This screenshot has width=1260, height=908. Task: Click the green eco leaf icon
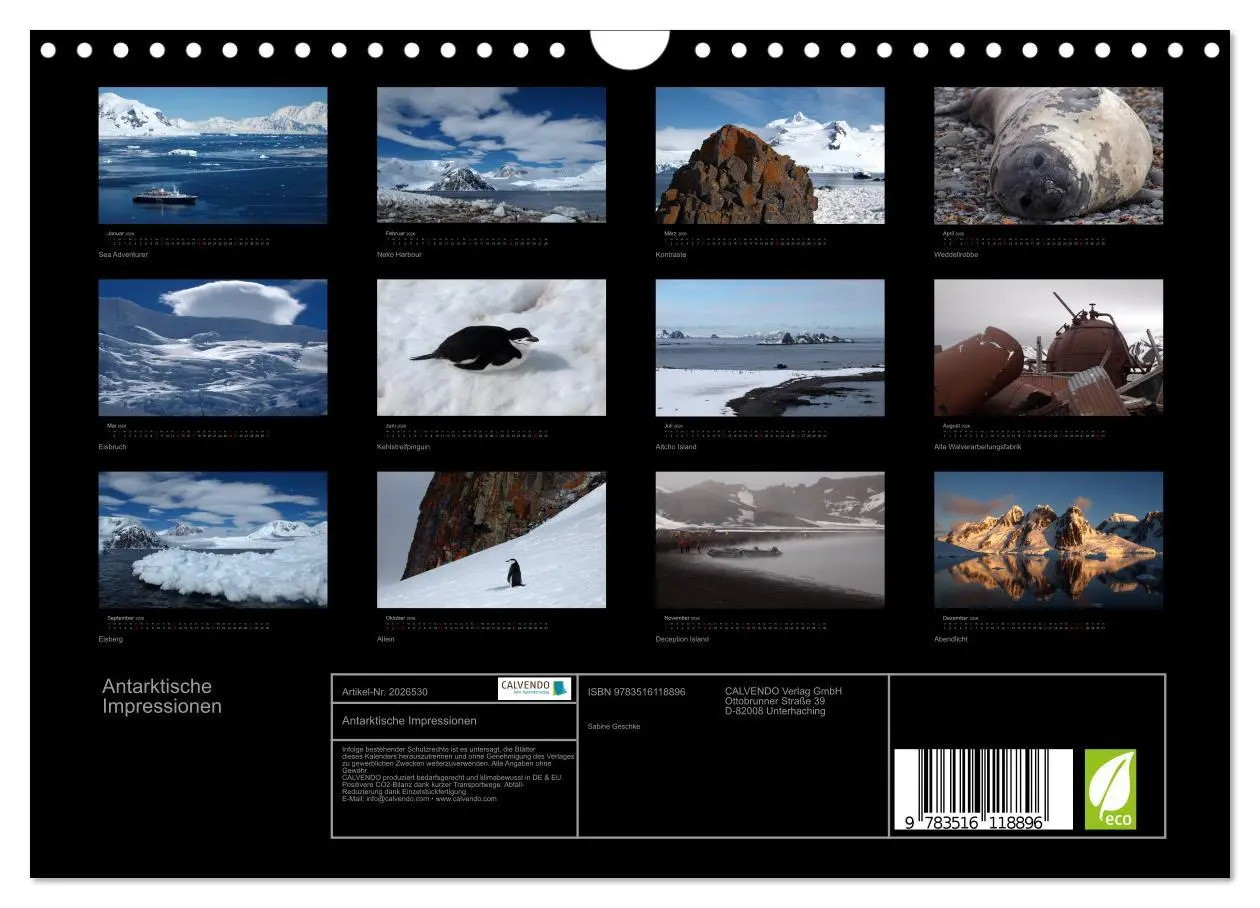coord(1111,789)
